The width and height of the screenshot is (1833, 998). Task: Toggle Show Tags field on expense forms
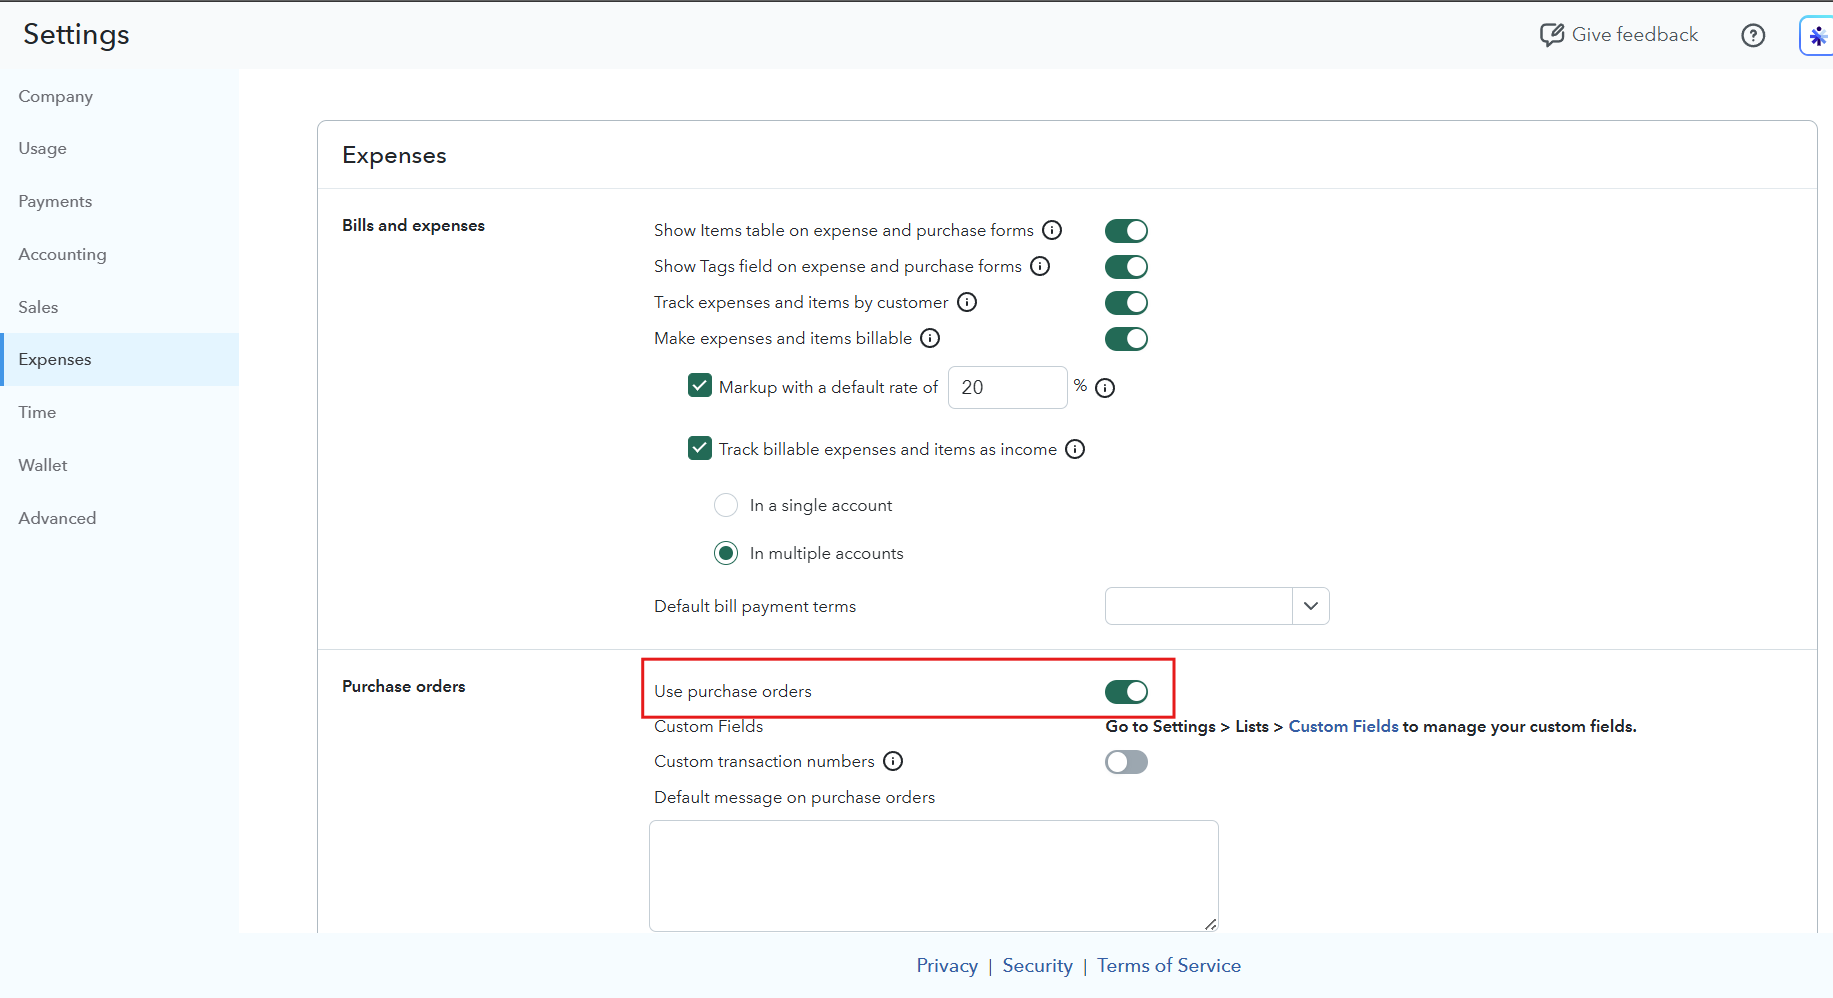(x=1126, y=267)
